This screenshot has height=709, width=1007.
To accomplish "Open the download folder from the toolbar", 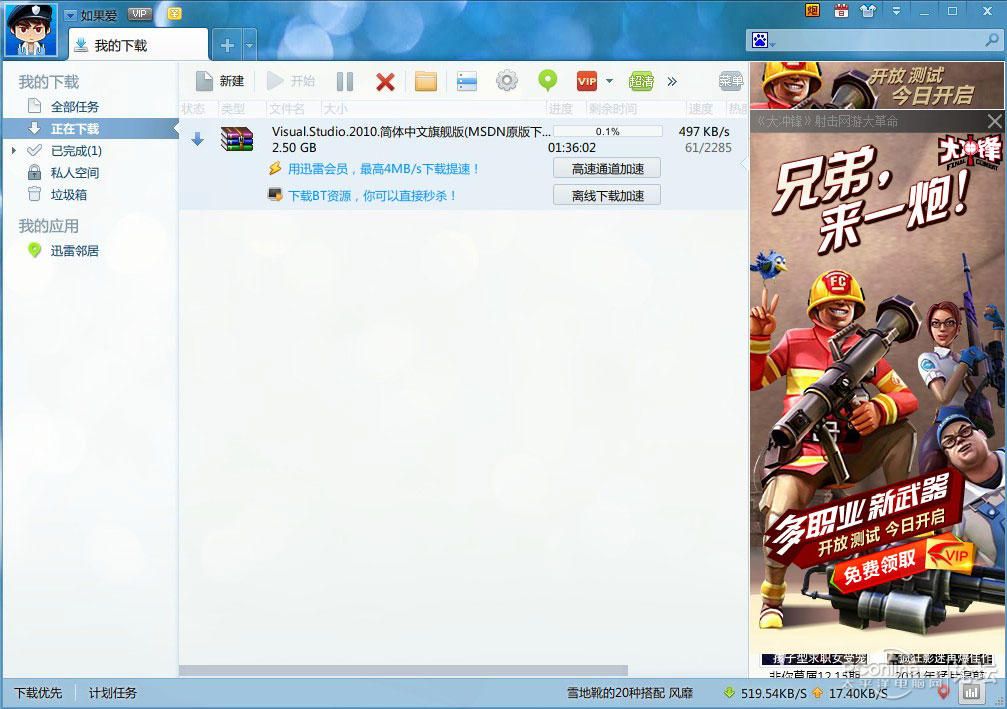I will 426,81.
